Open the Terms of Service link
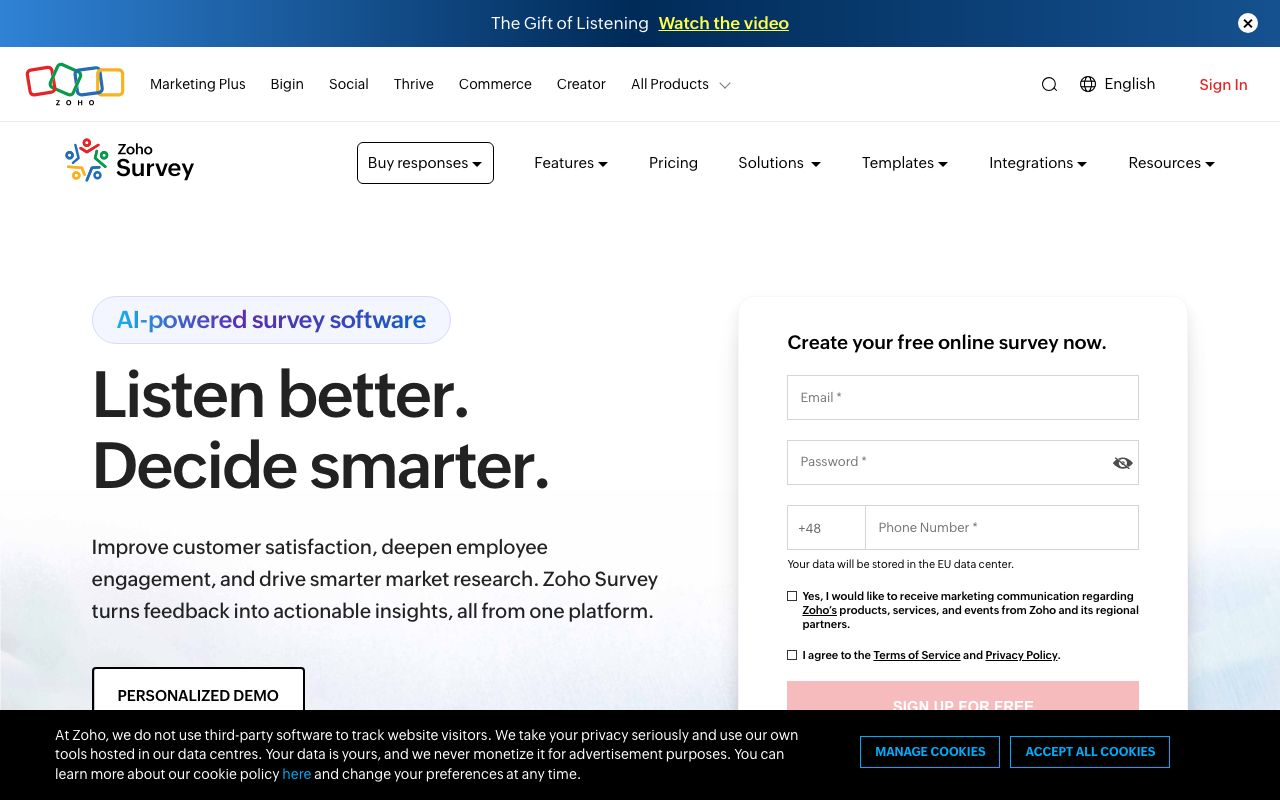 917,655
